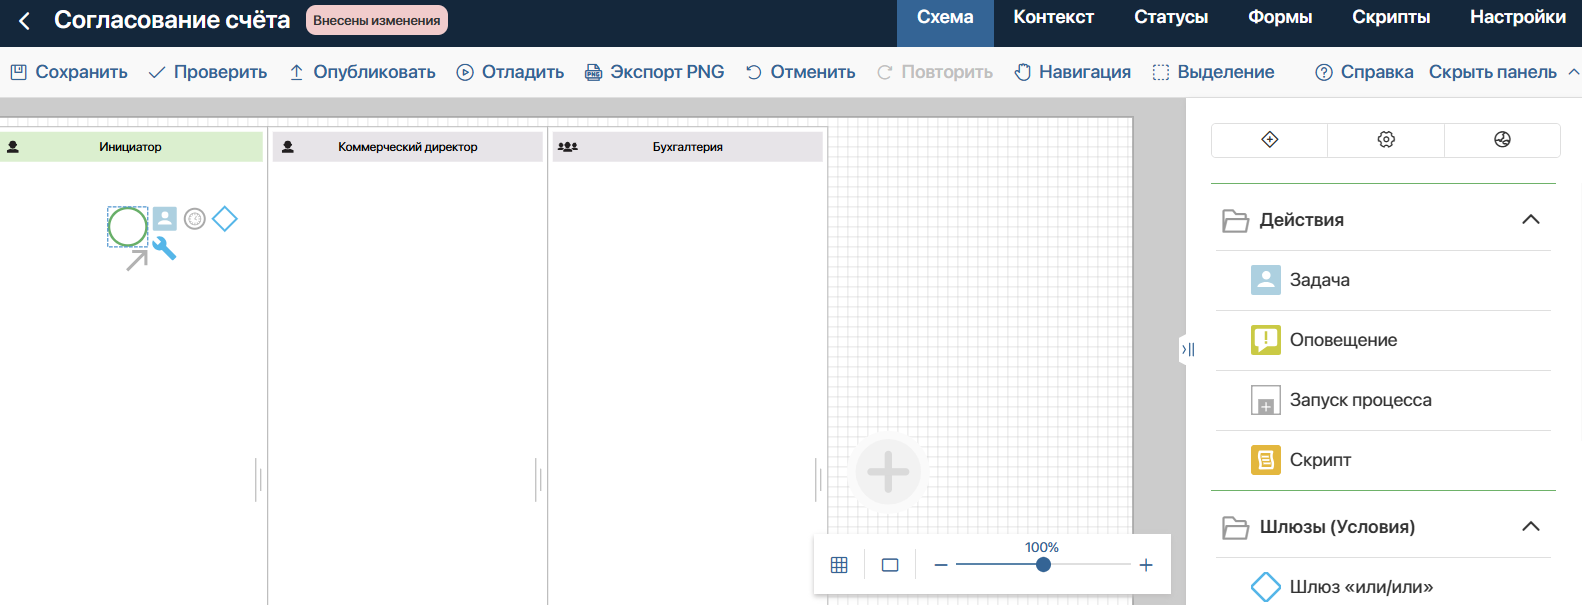The width and height of the screenshot is (1582, 605).
Task: Select the green start event circle
Action: [x=128, y=227]
